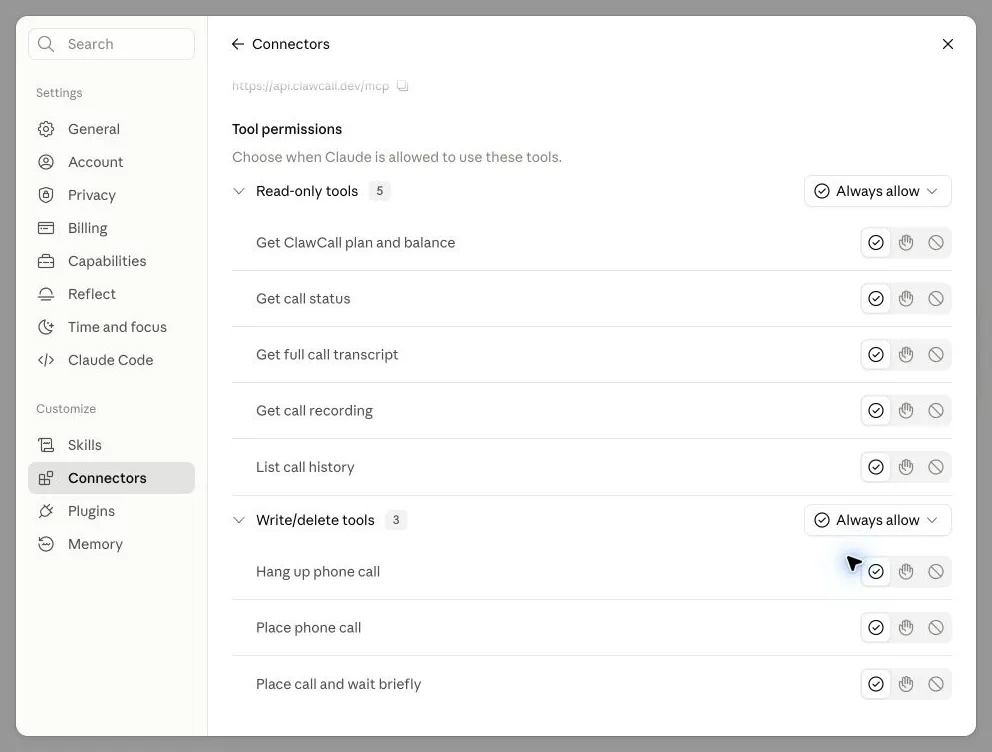Screen dimensions: 992x752
Task: Click the Tool permissions heading
Action: click(x=287, y=129)
